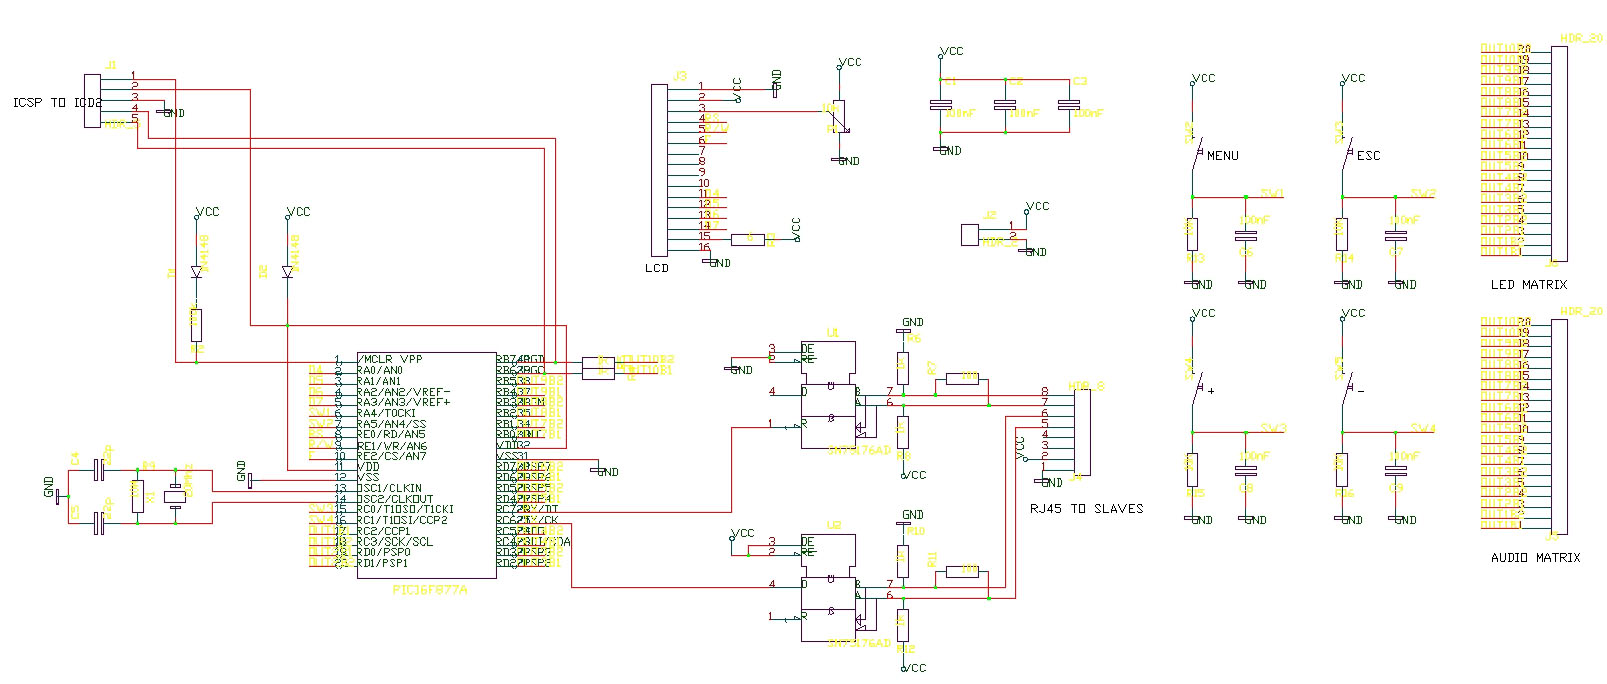Click the "RJ45 TO SLAVES" text label

(x=1086, y=509)
